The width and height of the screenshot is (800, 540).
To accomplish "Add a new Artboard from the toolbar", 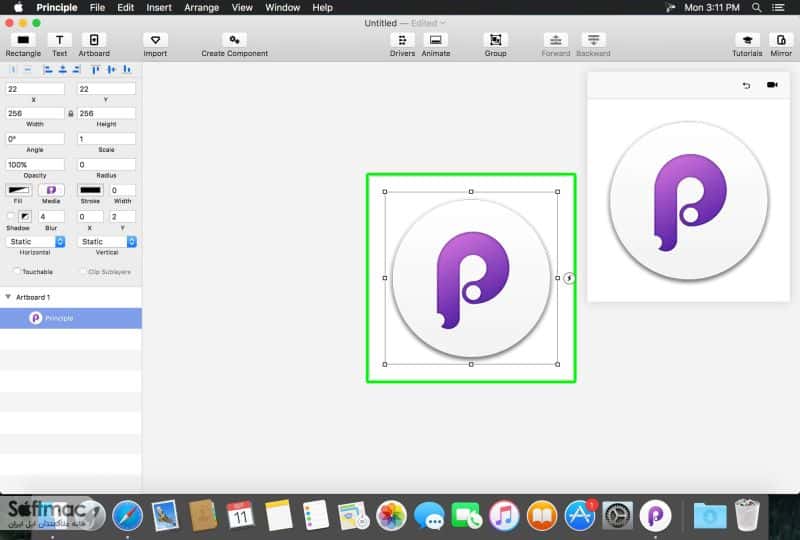I will 94,40.
